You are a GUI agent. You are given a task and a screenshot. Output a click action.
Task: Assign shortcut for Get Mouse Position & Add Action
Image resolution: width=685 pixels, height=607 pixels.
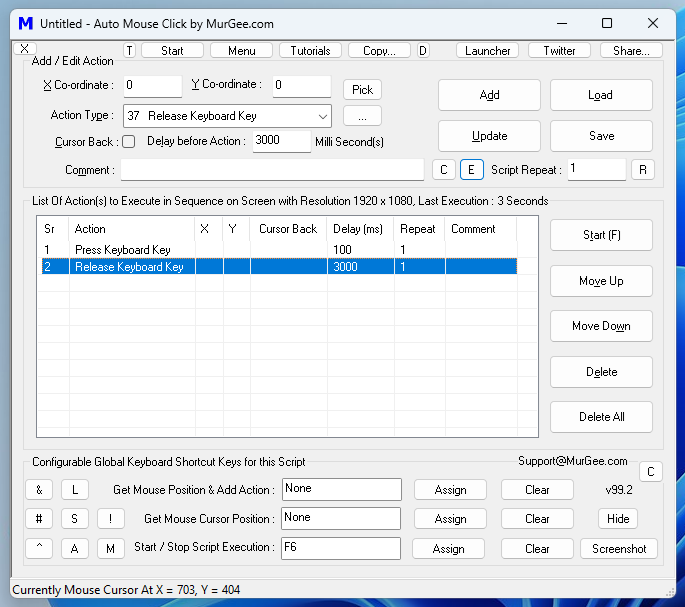point(450,490)
